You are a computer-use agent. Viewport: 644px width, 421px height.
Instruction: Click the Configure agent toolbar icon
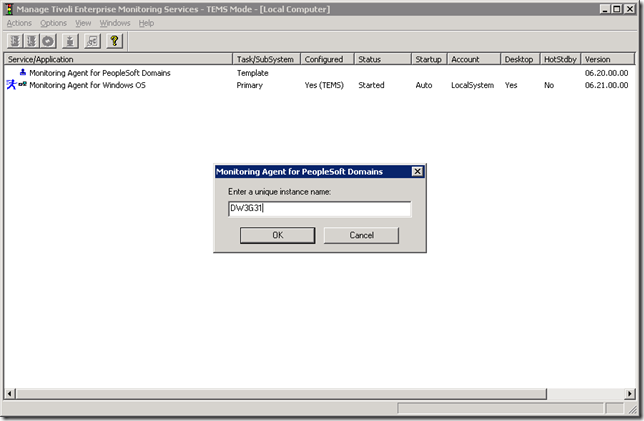coord(70,41)
